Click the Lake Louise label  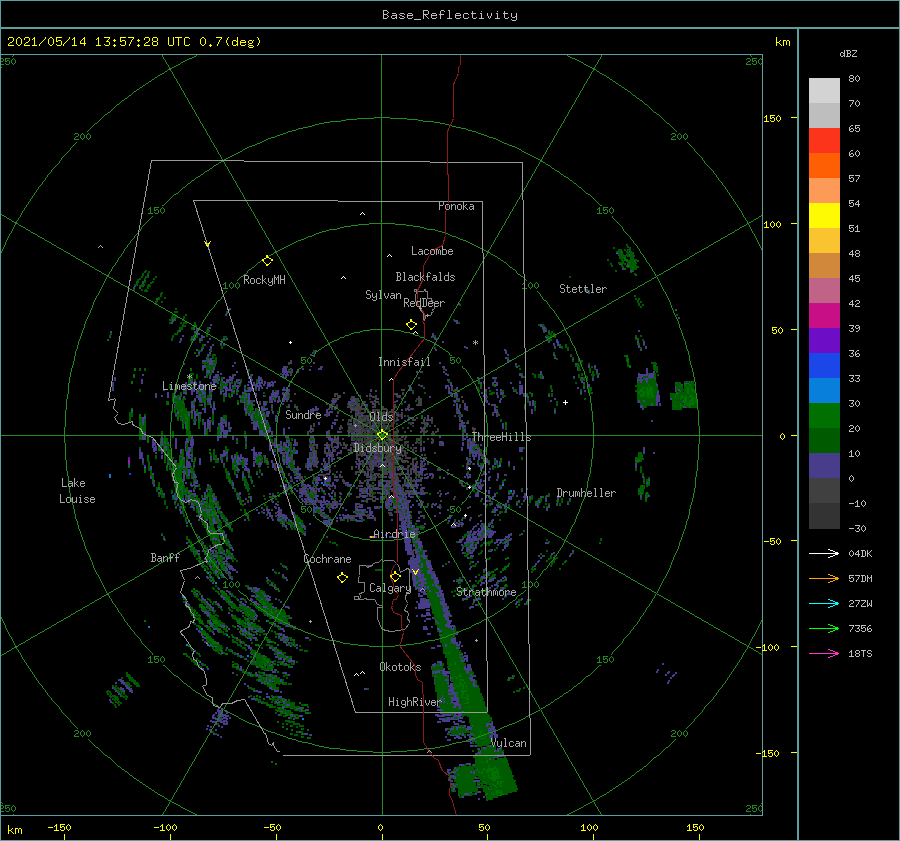tap(77, 491)
